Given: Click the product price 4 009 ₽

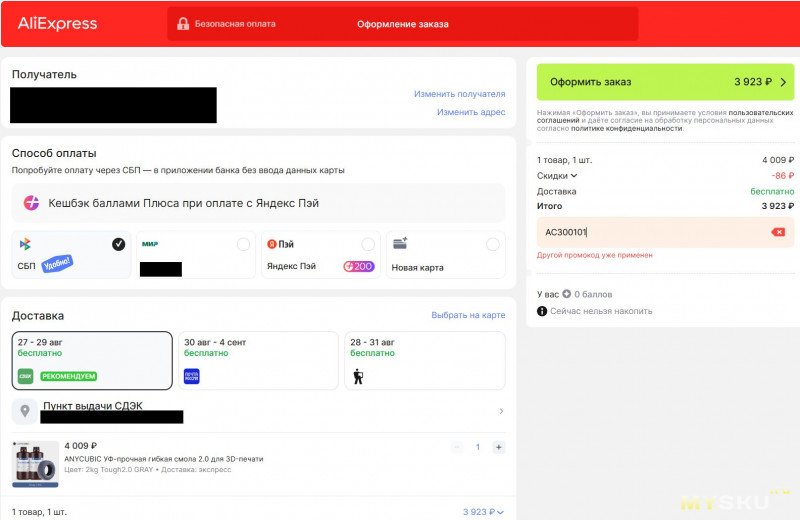Looking at the screenshot, I should point(81,445).
